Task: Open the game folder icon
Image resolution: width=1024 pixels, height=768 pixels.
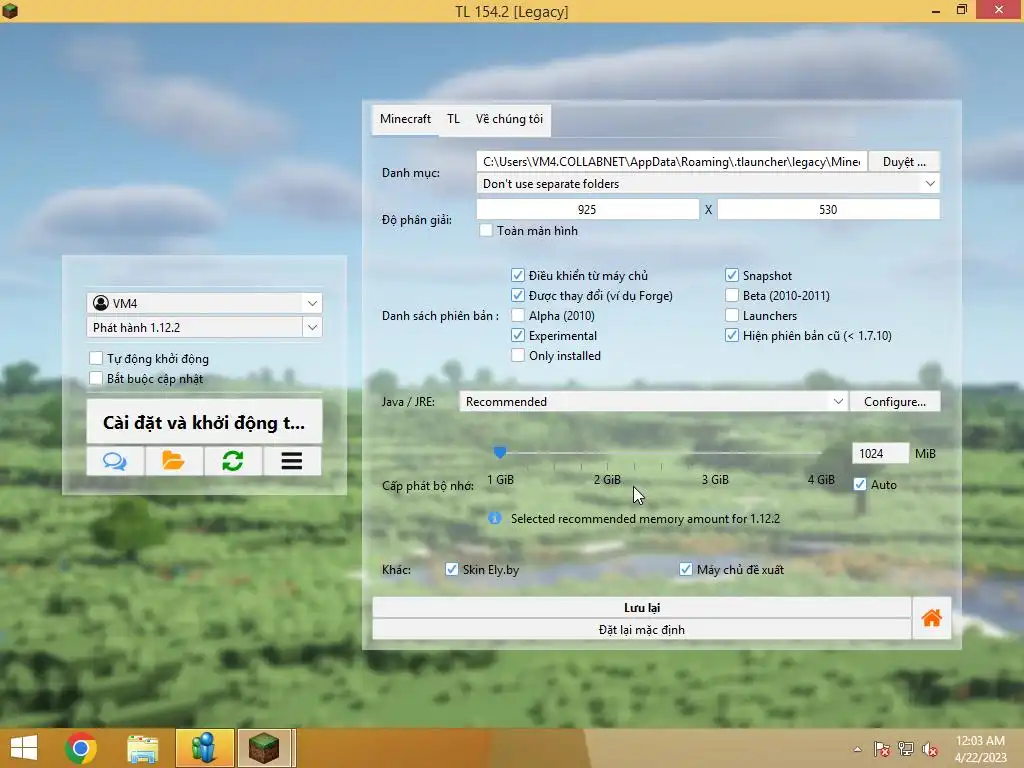Action: tap(173, 461)
